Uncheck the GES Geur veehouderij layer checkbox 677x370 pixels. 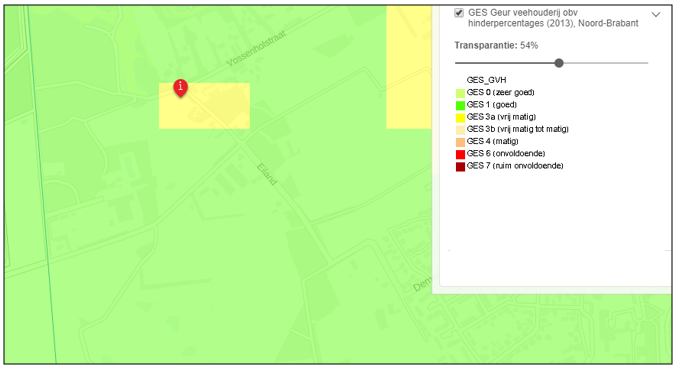[459, 13]
